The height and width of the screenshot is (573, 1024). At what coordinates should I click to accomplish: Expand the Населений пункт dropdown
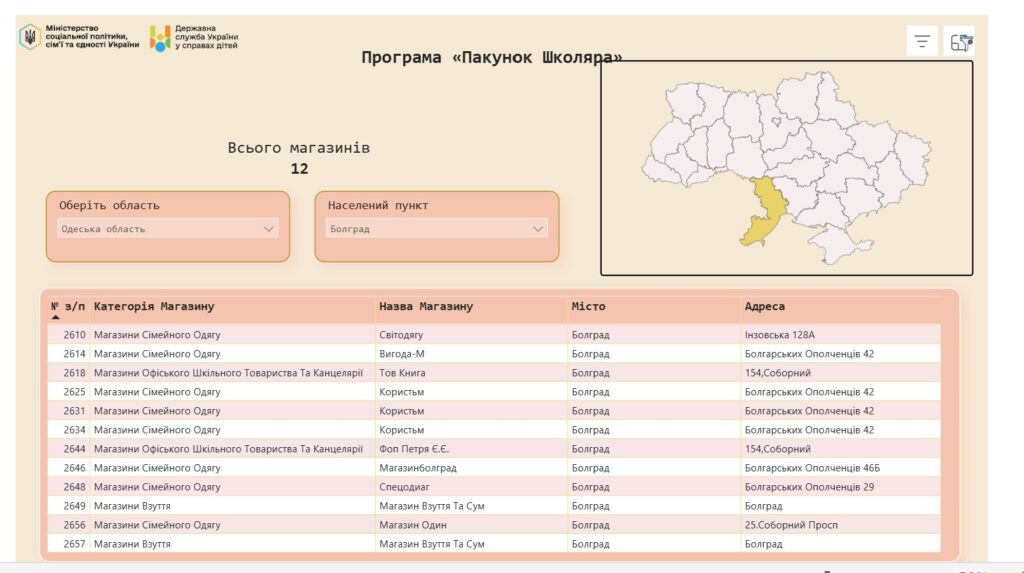[437, 229]
